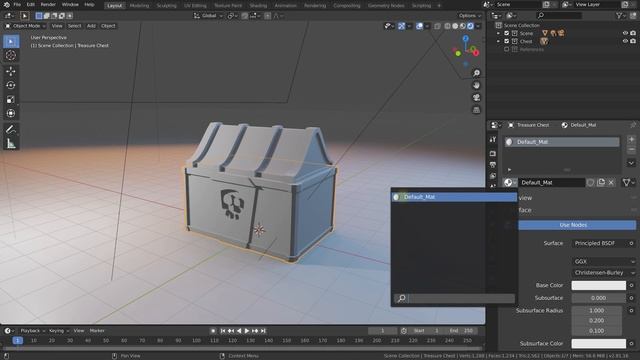Pick the Measure ruler tool

pos(11,144)
